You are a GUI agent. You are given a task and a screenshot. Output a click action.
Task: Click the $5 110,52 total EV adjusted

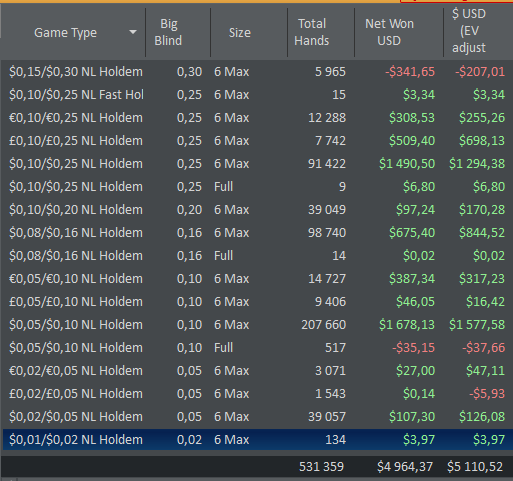click(475, 467)
